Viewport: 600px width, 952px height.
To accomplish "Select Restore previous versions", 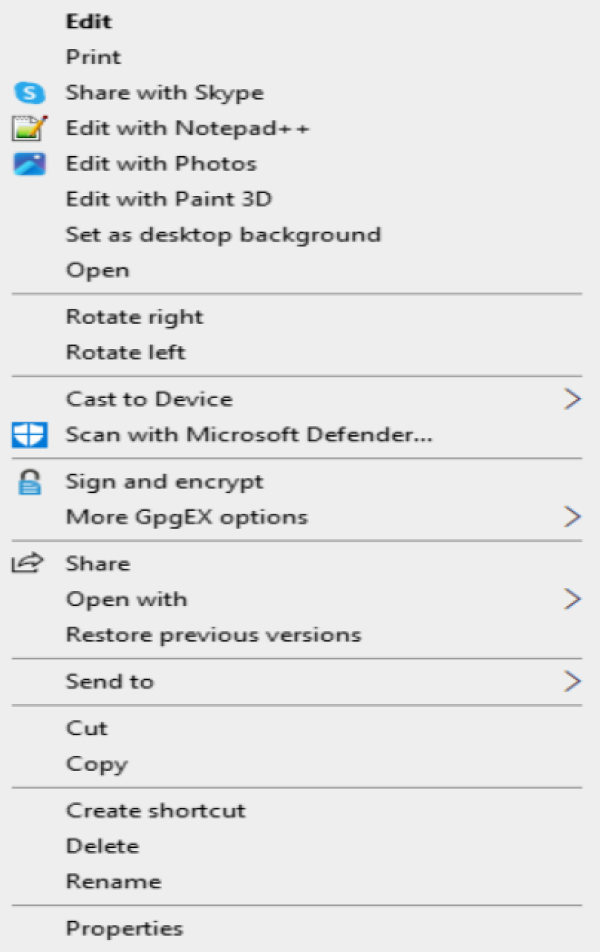I will tap(213, 635).
